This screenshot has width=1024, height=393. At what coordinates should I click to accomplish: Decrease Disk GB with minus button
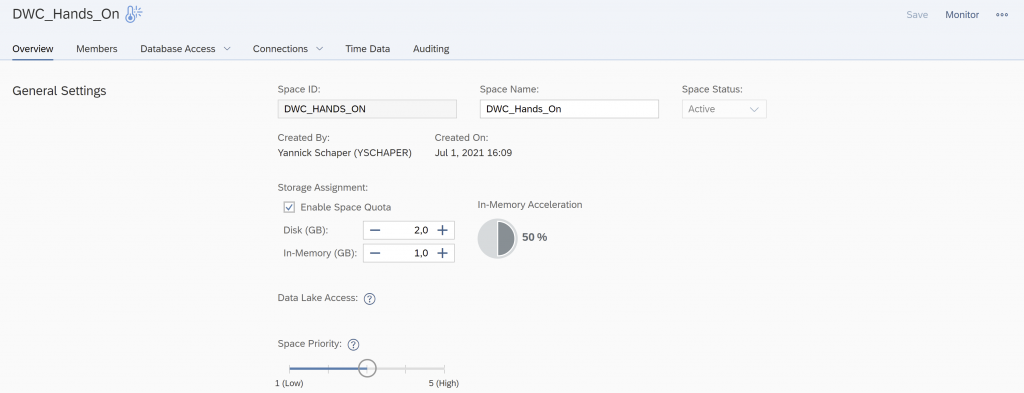[375, 230]
